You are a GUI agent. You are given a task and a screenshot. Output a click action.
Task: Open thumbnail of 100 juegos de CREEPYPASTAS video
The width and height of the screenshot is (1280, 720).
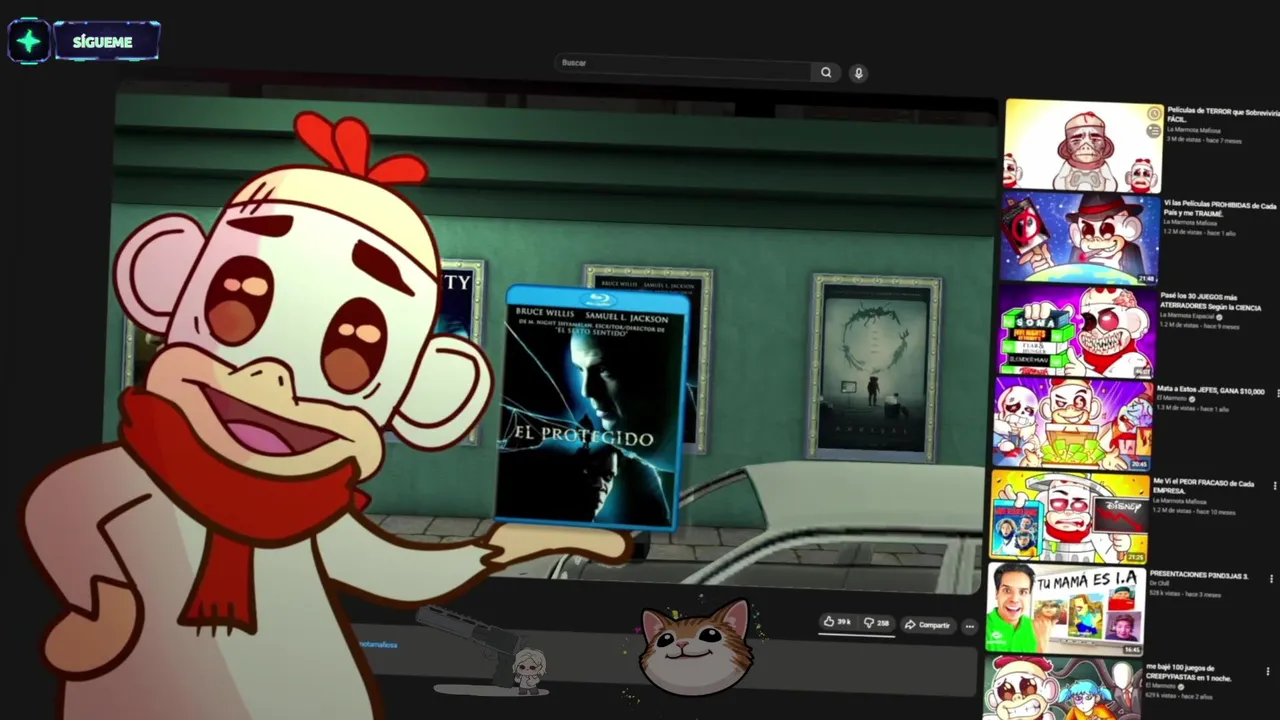pyautogui.click(x=1062, y=689)
